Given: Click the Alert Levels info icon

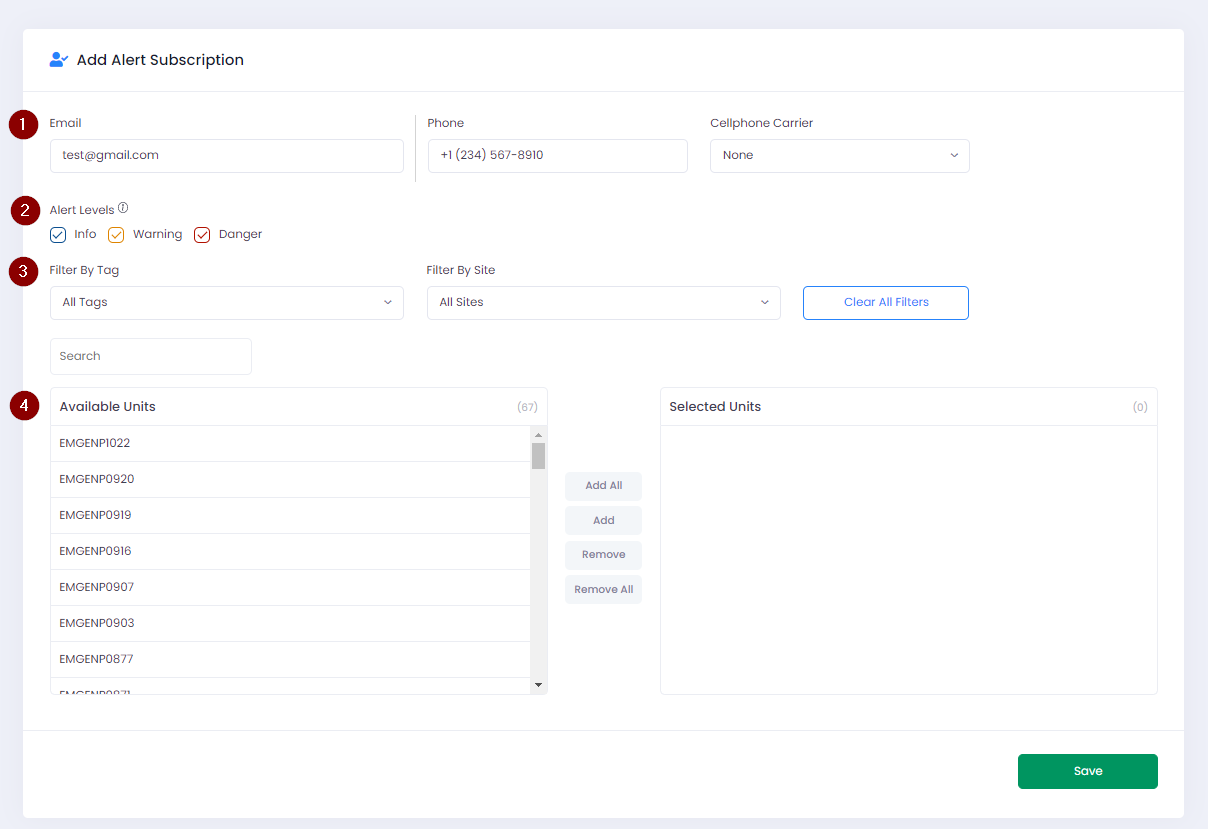Looking at the screenshot, I should 123,209.
